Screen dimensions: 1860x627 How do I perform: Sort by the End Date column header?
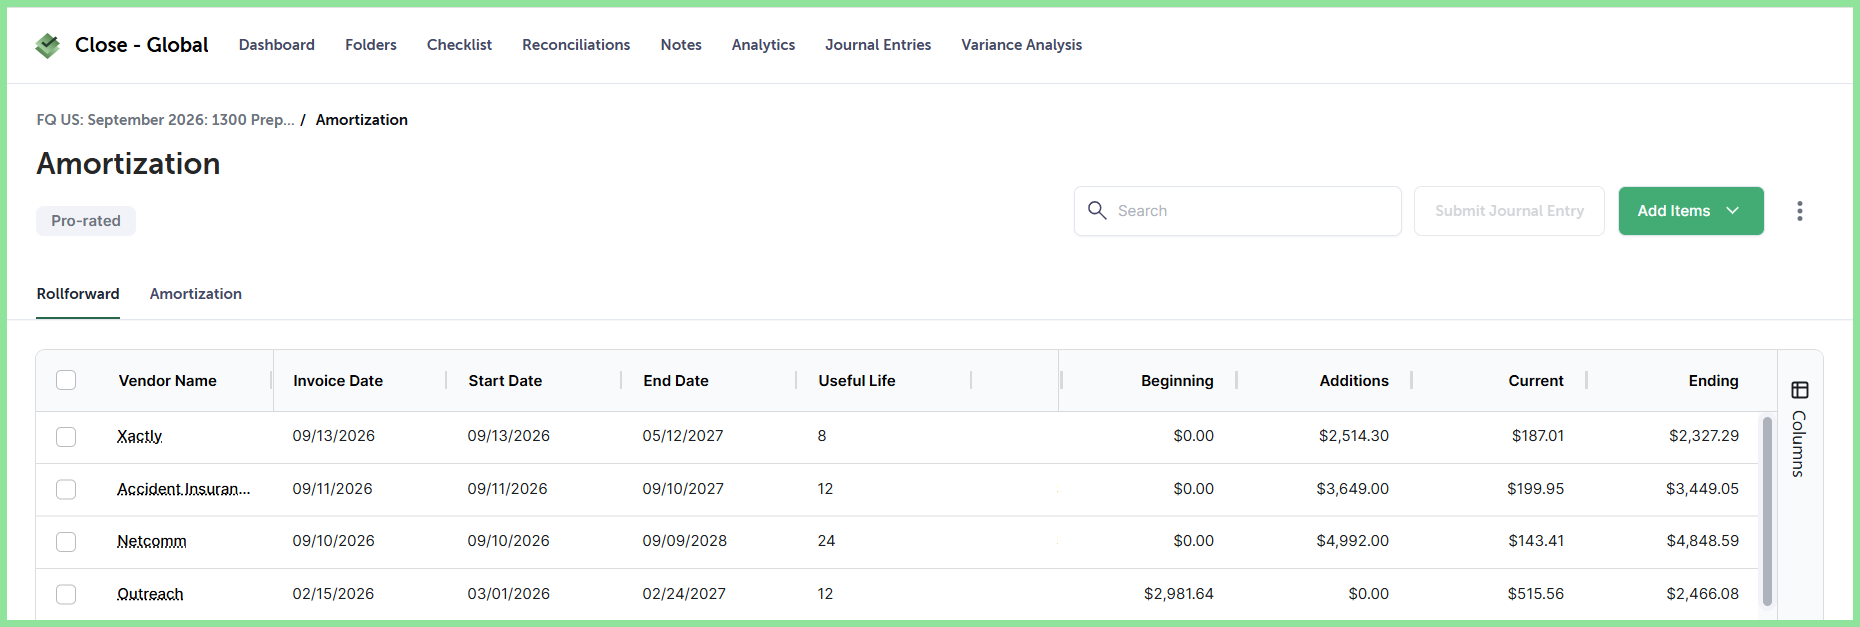[676, 381]
